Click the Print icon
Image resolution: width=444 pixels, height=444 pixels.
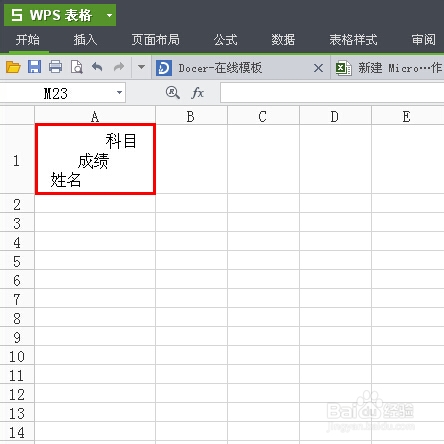click(x=55, y=67)
